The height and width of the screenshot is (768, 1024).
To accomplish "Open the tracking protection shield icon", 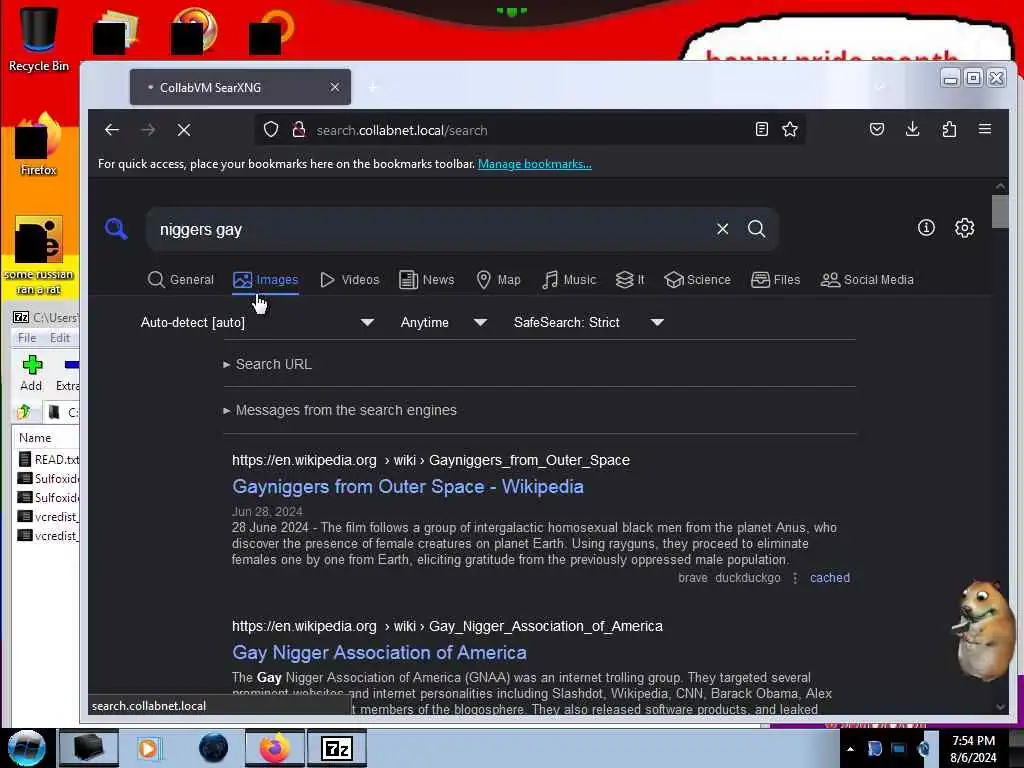I will click(271, 130).
